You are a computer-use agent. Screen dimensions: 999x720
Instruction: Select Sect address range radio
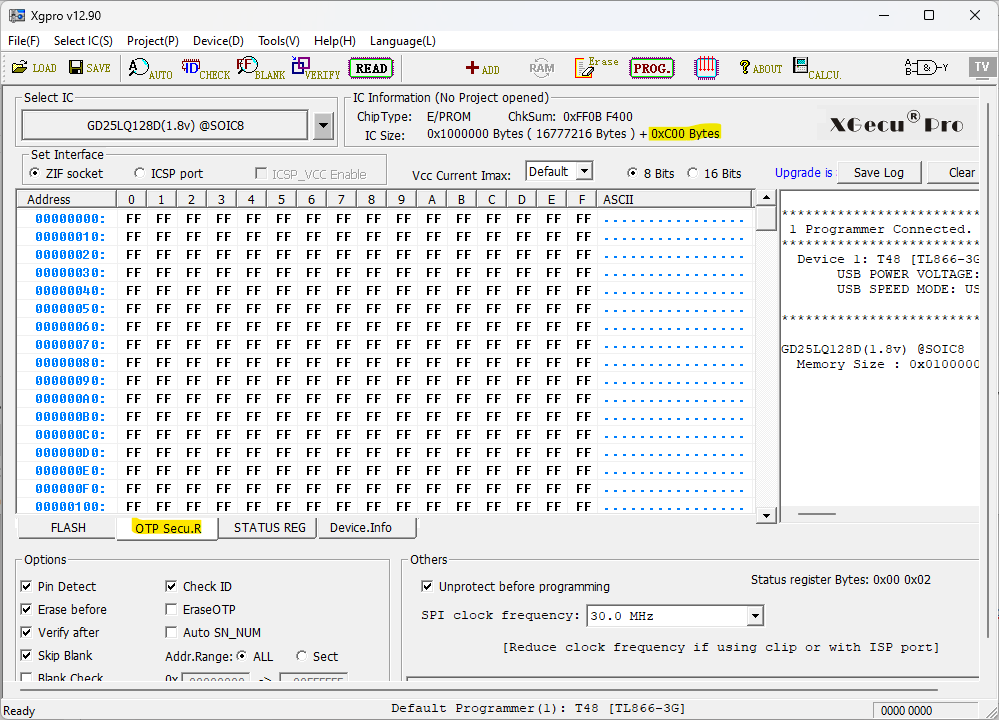[x=302, y=656]
